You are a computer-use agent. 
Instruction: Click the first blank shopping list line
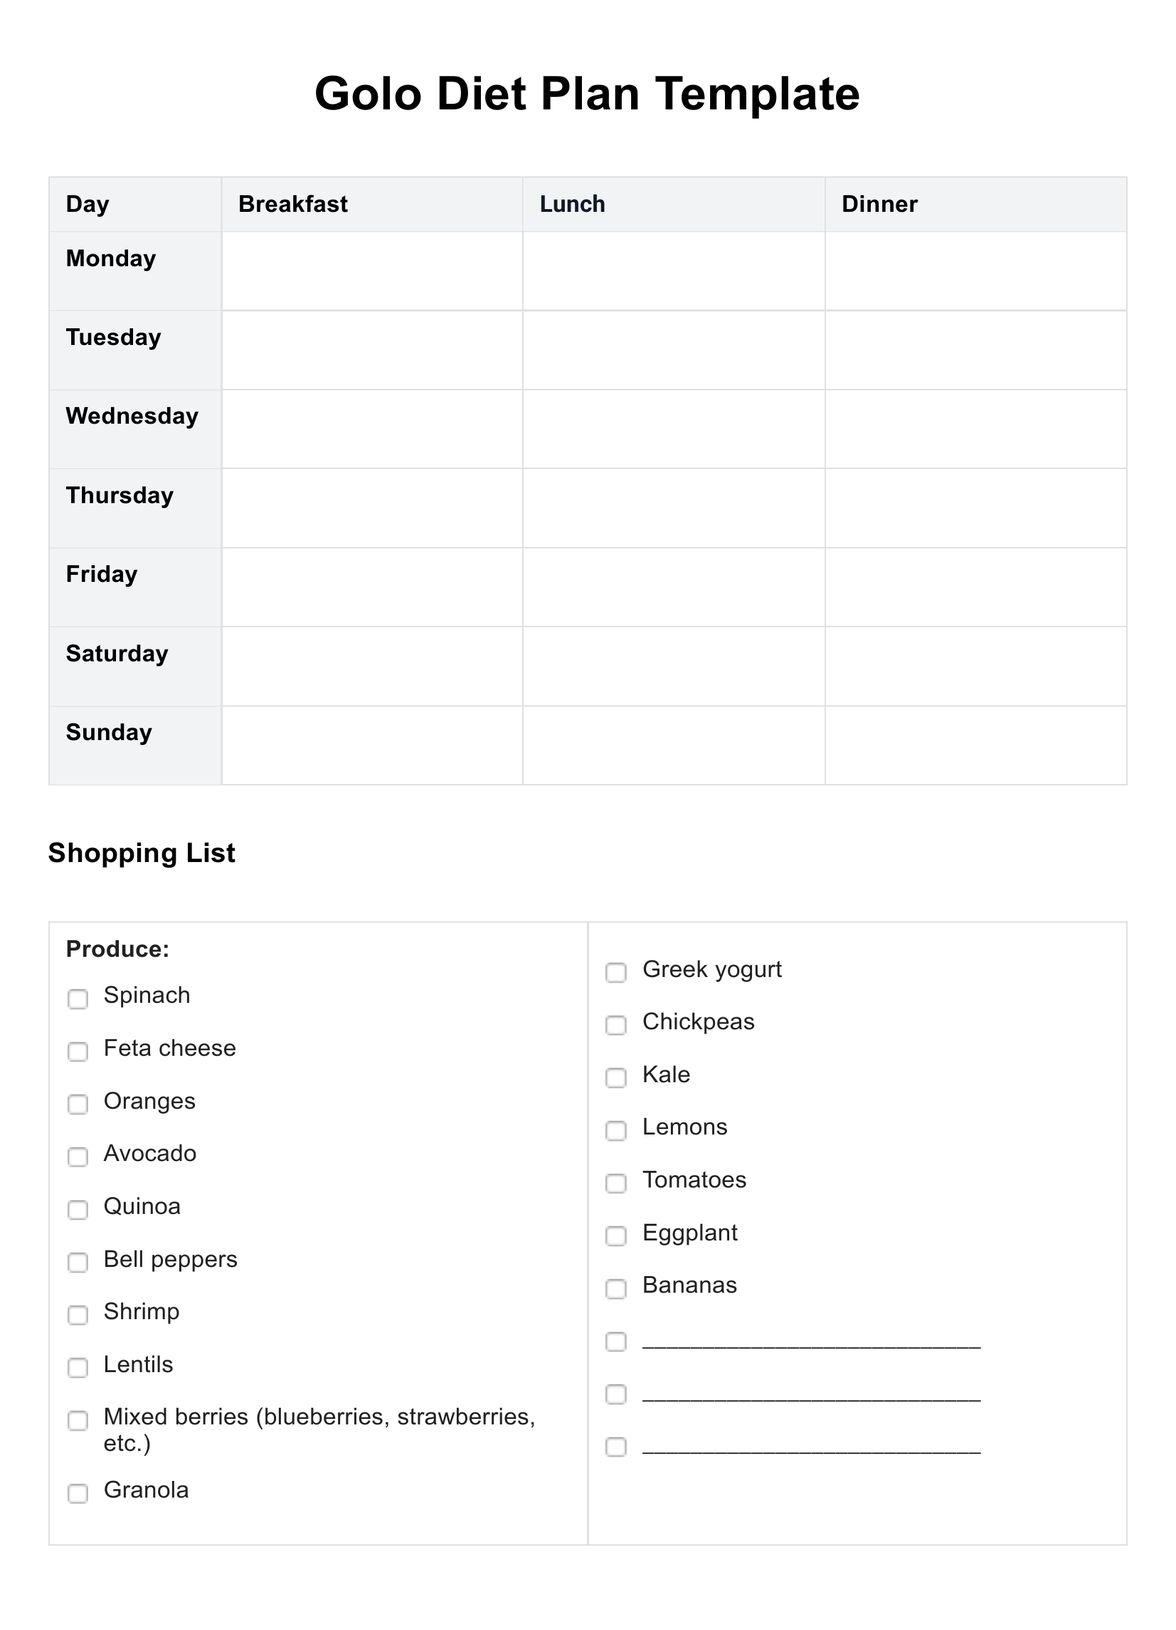tap(811, 1340)
